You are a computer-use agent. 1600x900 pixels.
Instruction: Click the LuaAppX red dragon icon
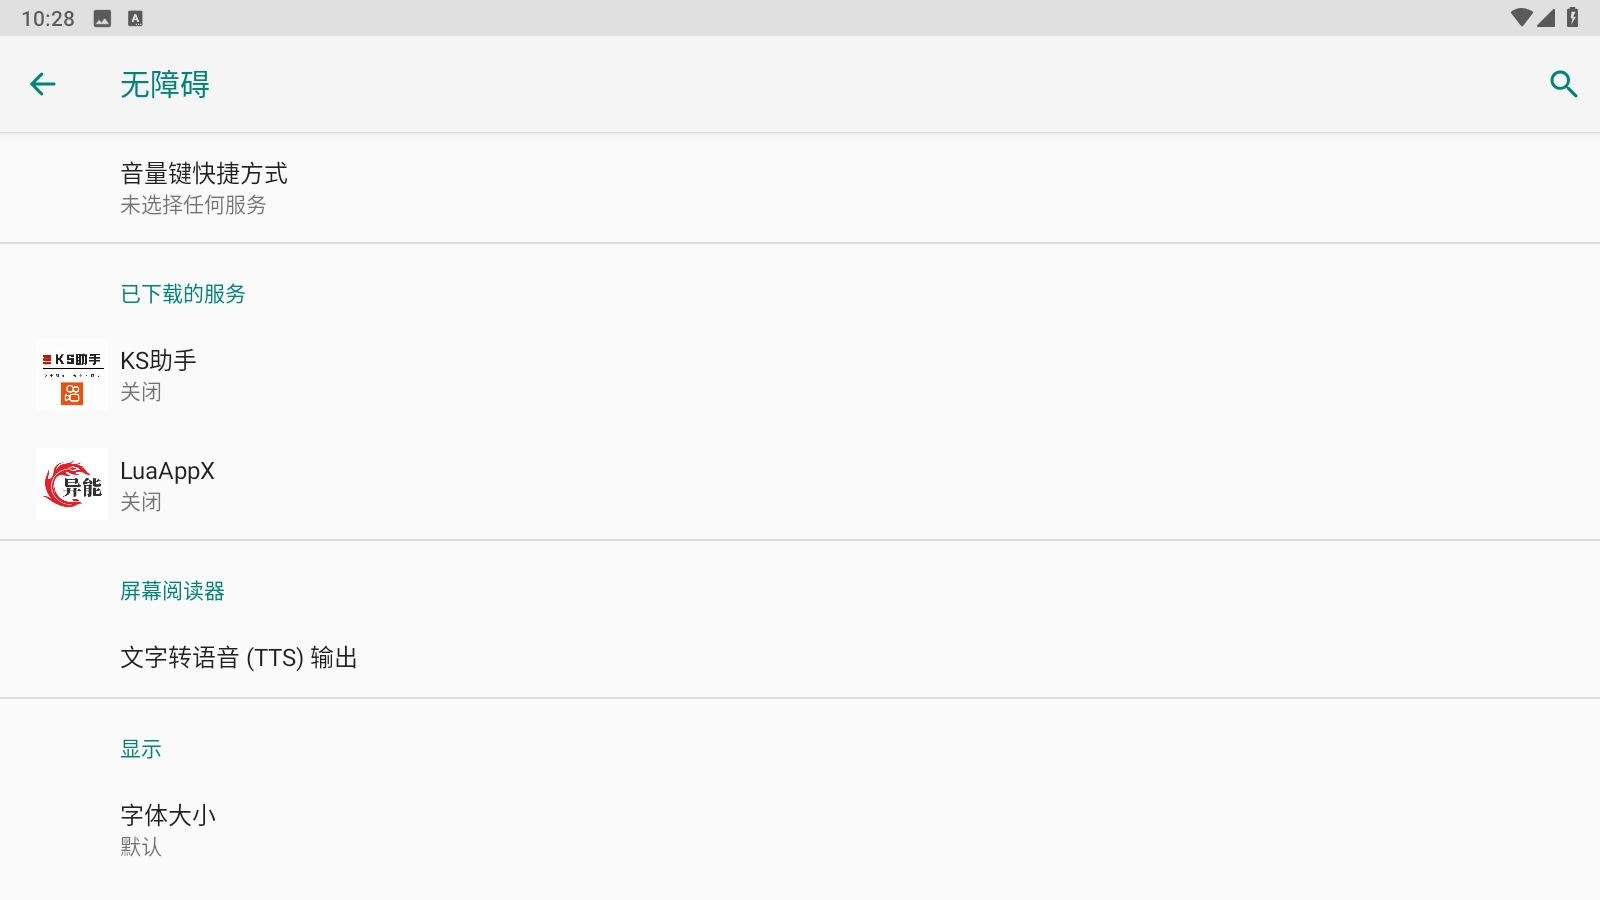[72, 485]
